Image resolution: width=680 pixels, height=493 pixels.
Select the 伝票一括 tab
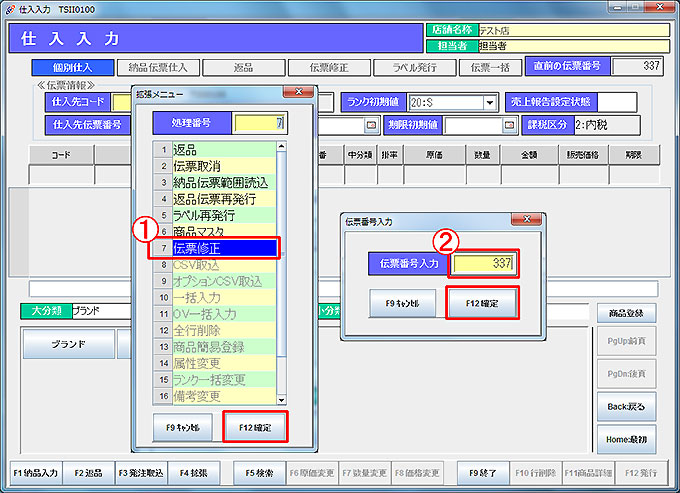tap(490, 68)
